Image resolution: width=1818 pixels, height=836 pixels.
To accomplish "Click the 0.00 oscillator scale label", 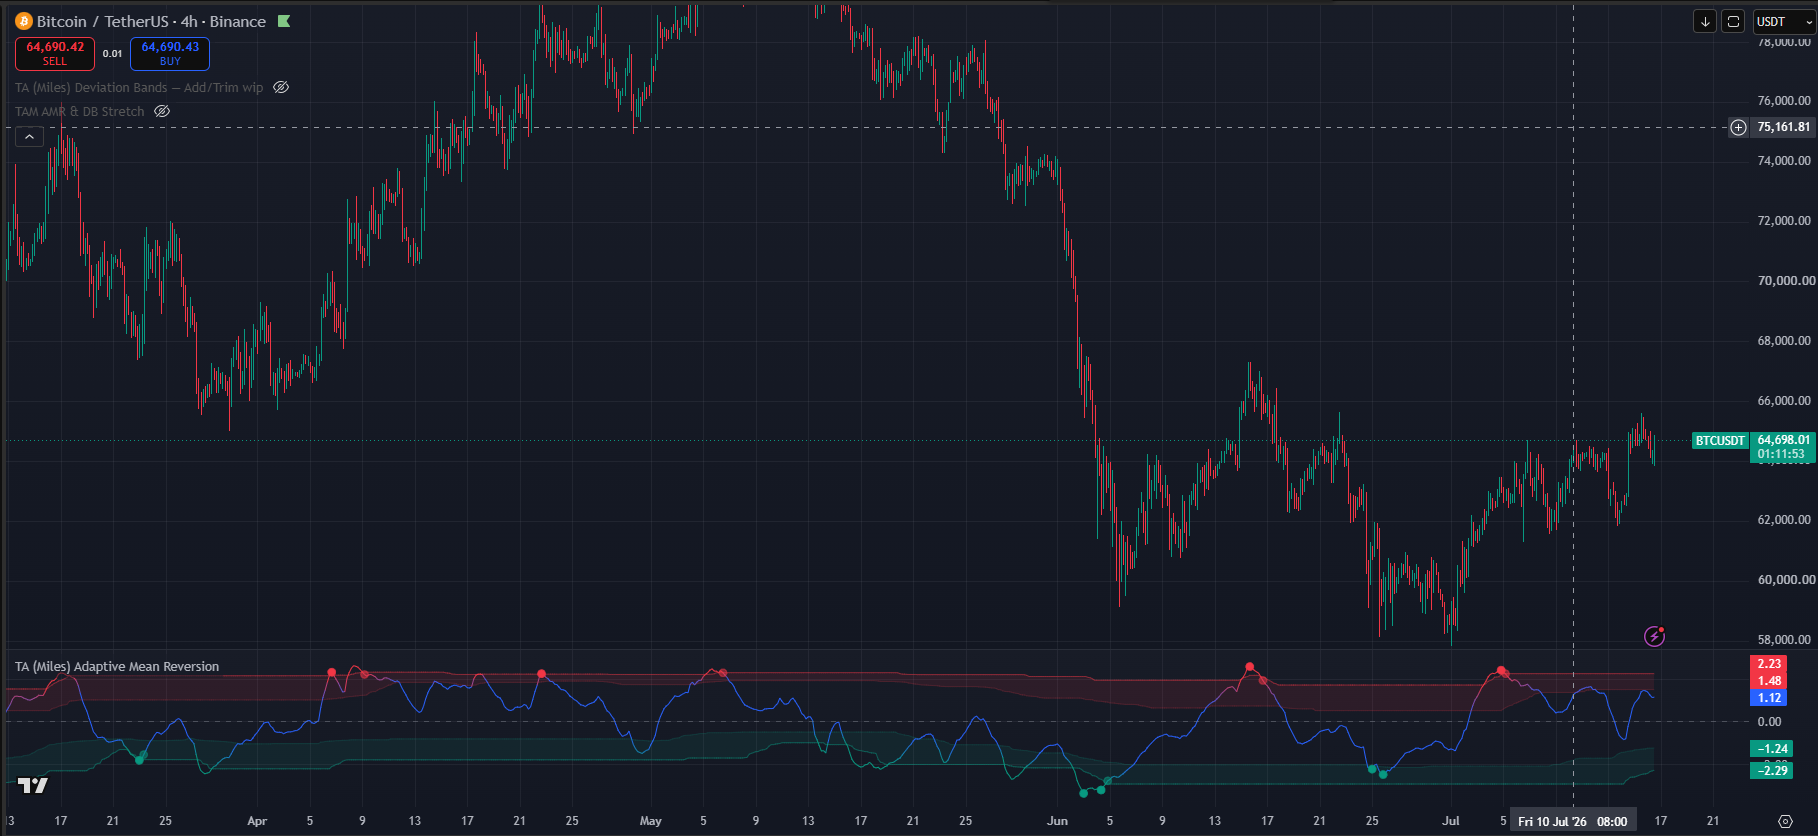I will click(x=1769, y=722).
